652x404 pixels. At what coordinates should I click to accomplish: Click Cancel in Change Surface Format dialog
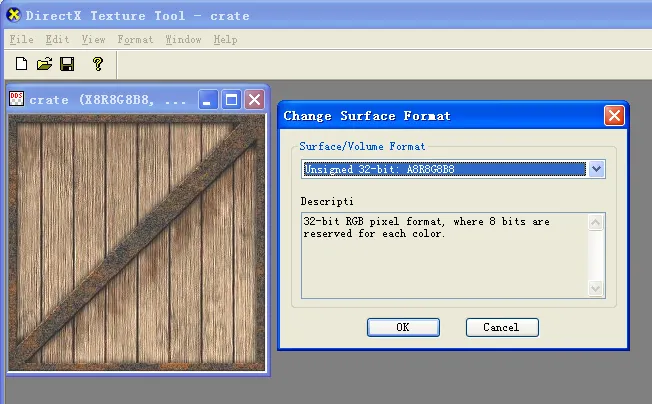click(x=502, y=328)
